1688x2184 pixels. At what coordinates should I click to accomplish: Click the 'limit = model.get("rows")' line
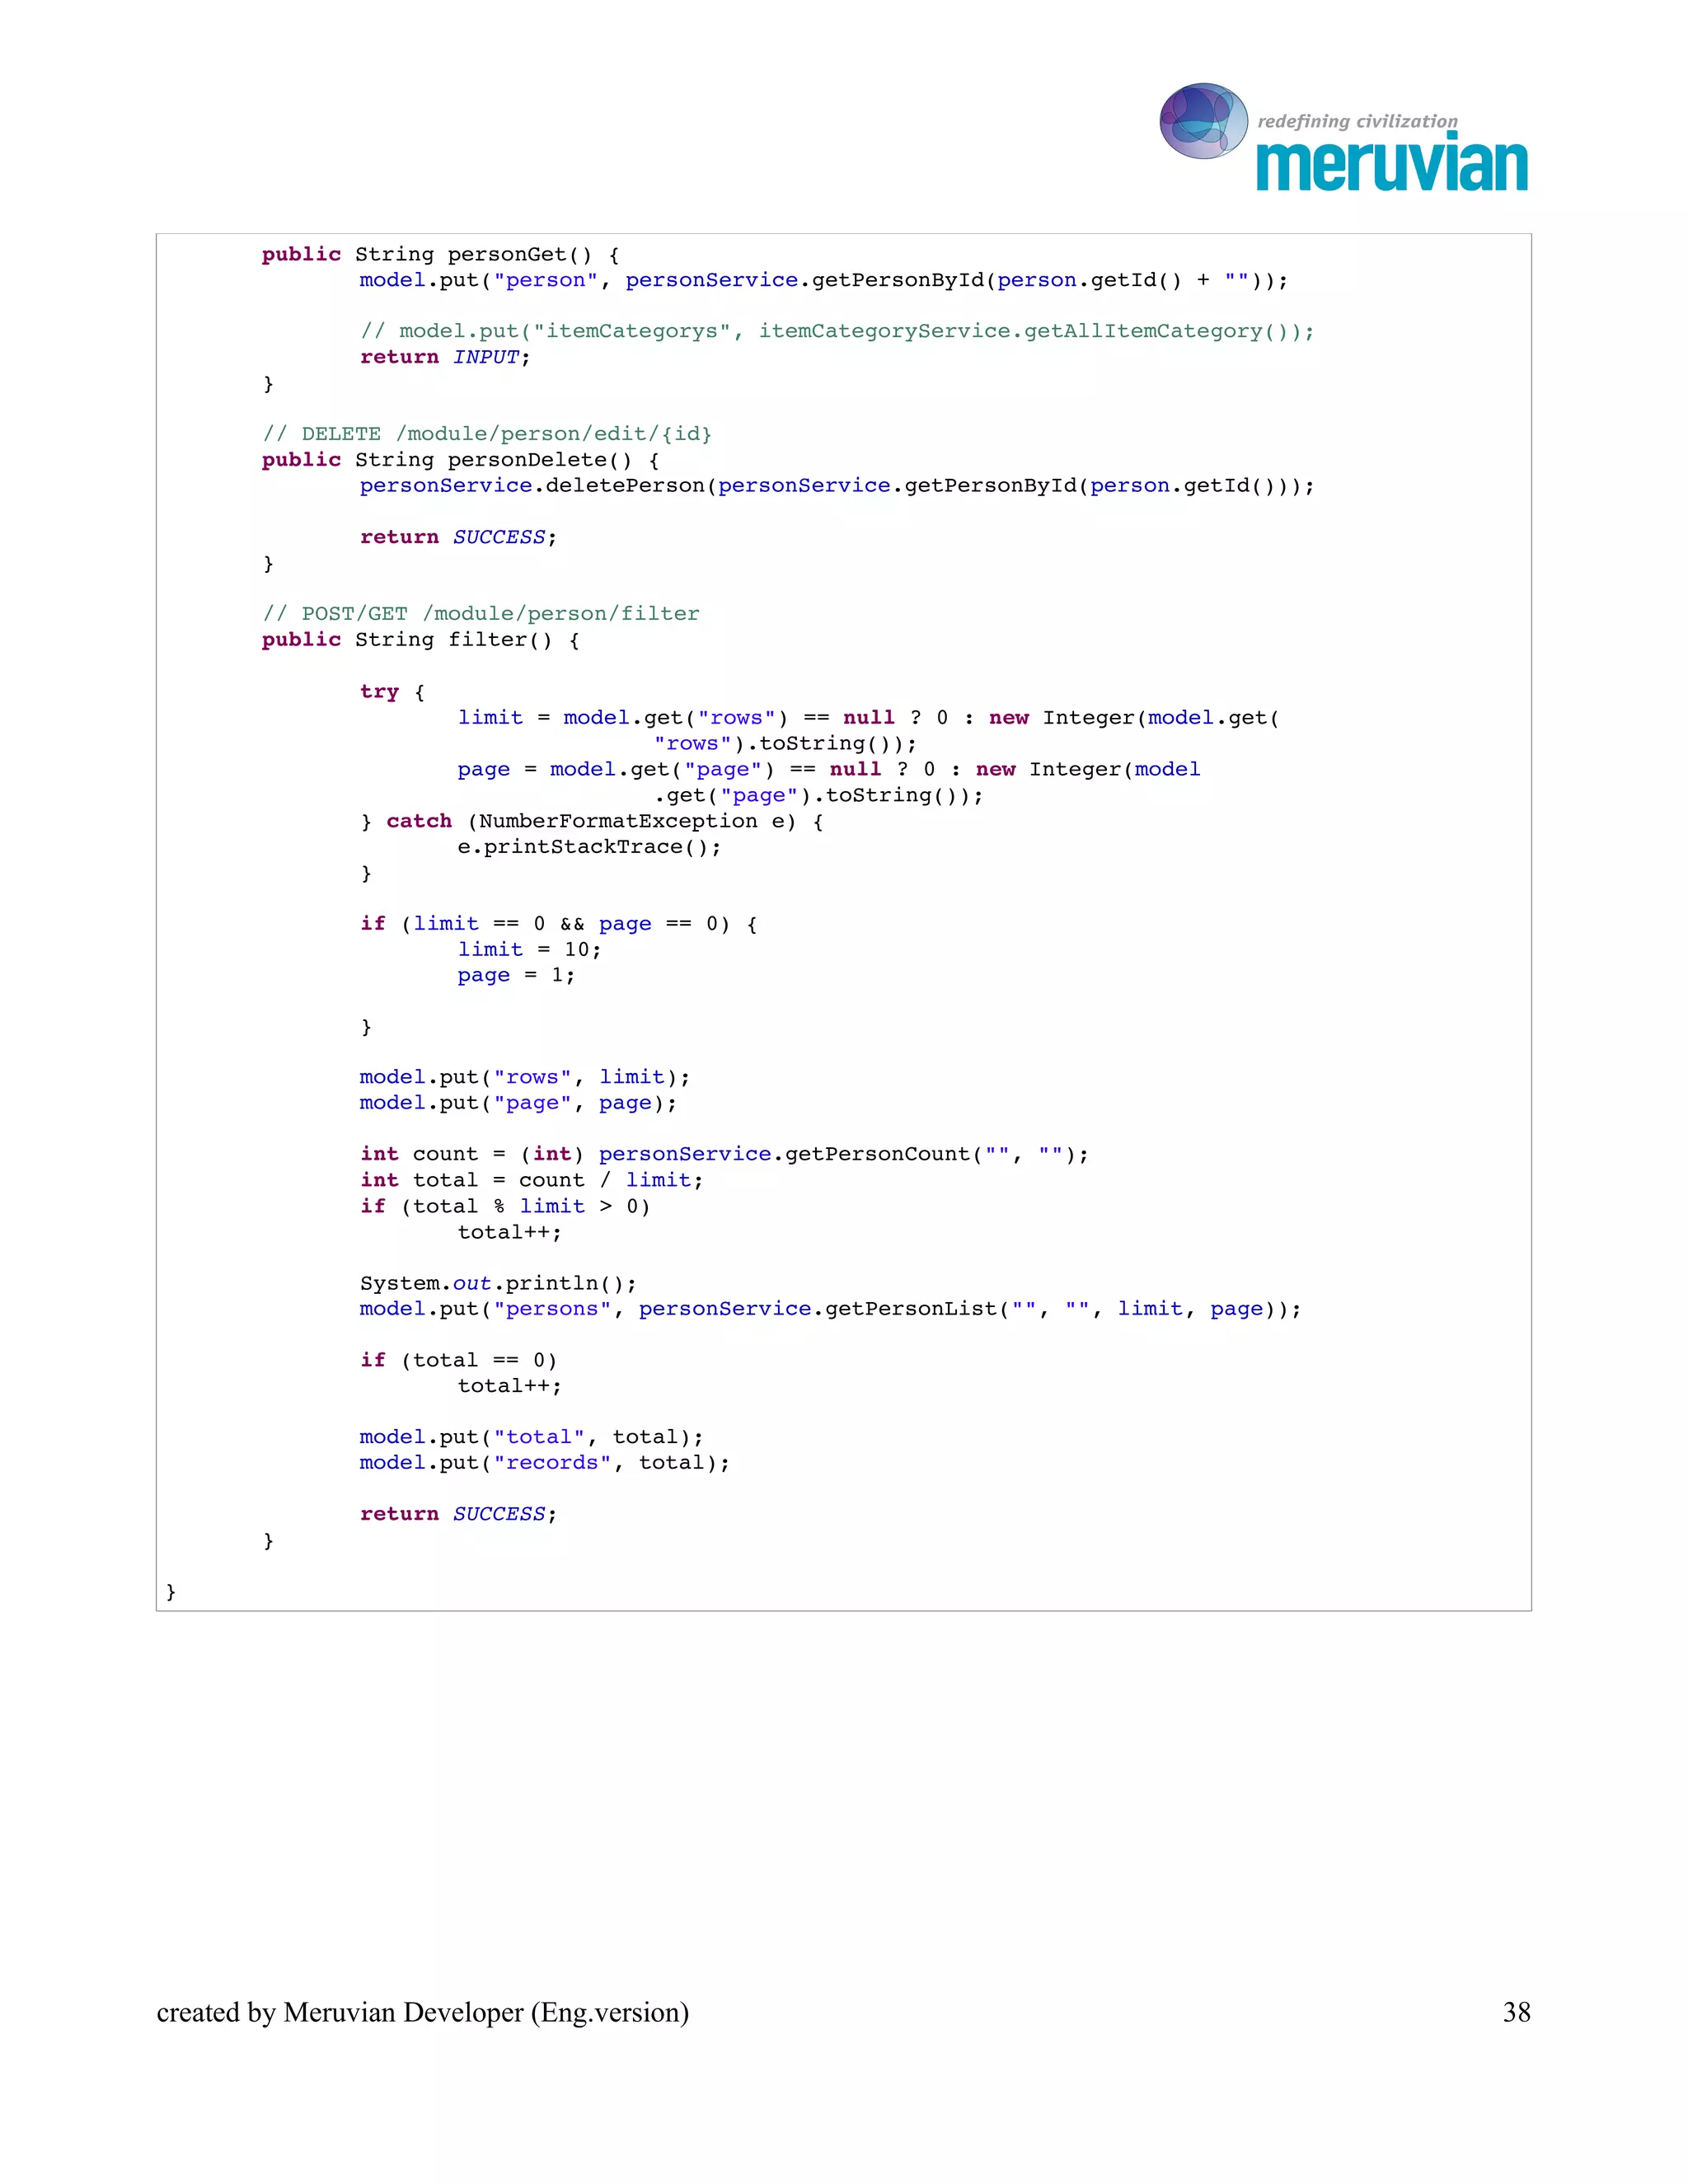click(x=868, y=717)
